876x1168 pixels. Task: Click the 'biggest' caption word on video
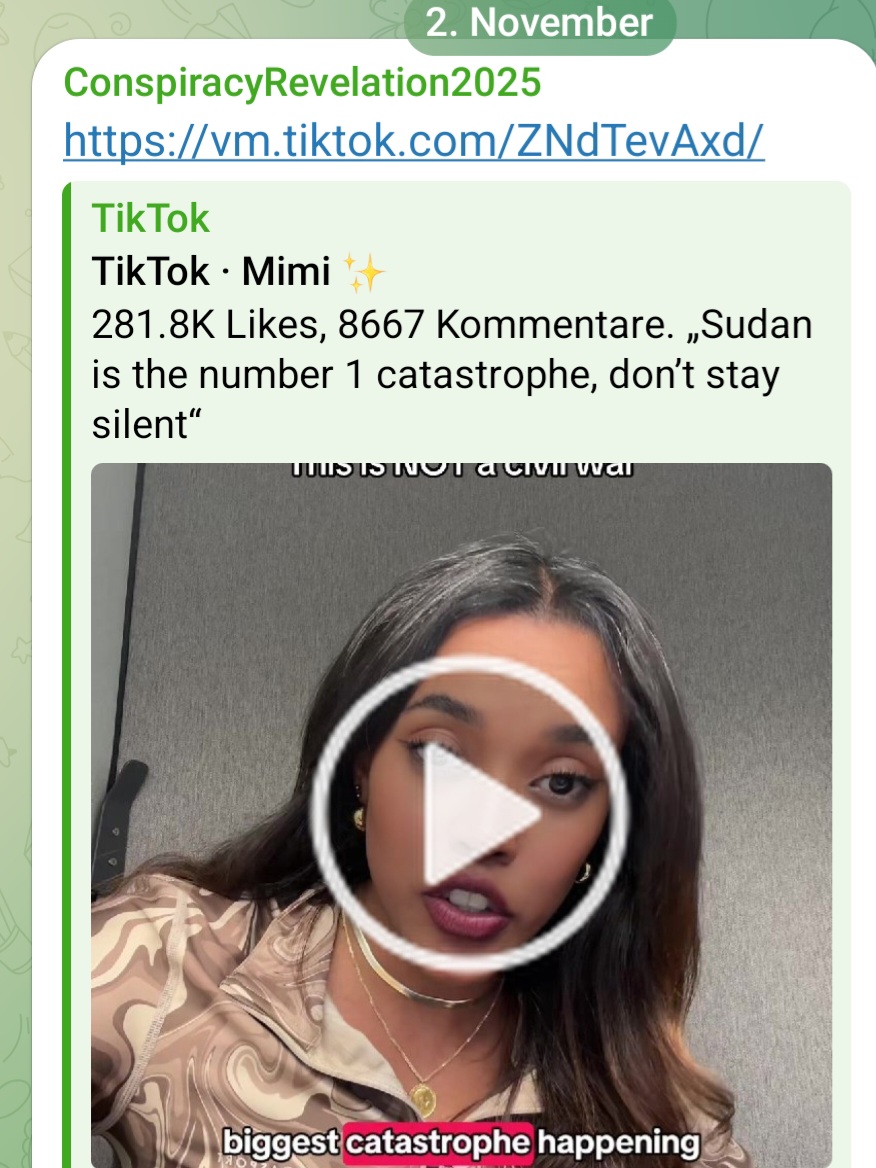tap(281, 1143)
